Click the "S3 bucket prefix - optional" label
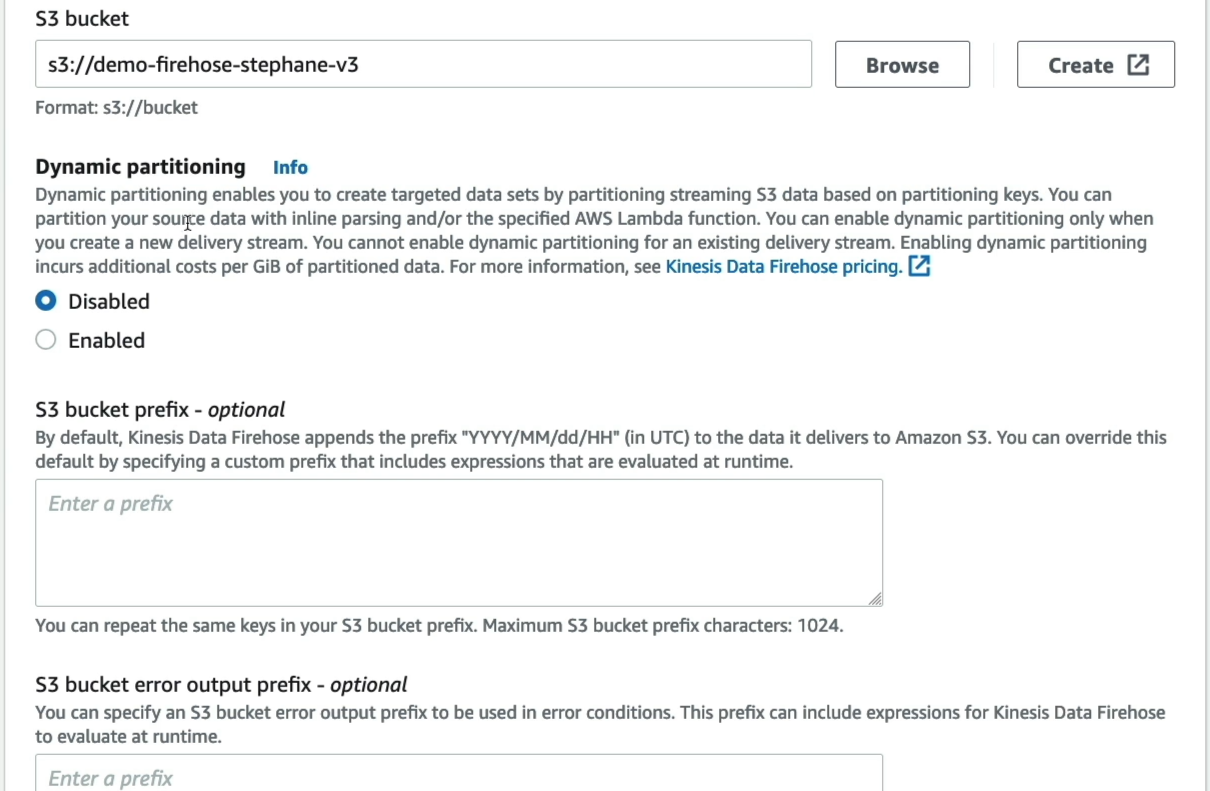 [x=160, y=409]
